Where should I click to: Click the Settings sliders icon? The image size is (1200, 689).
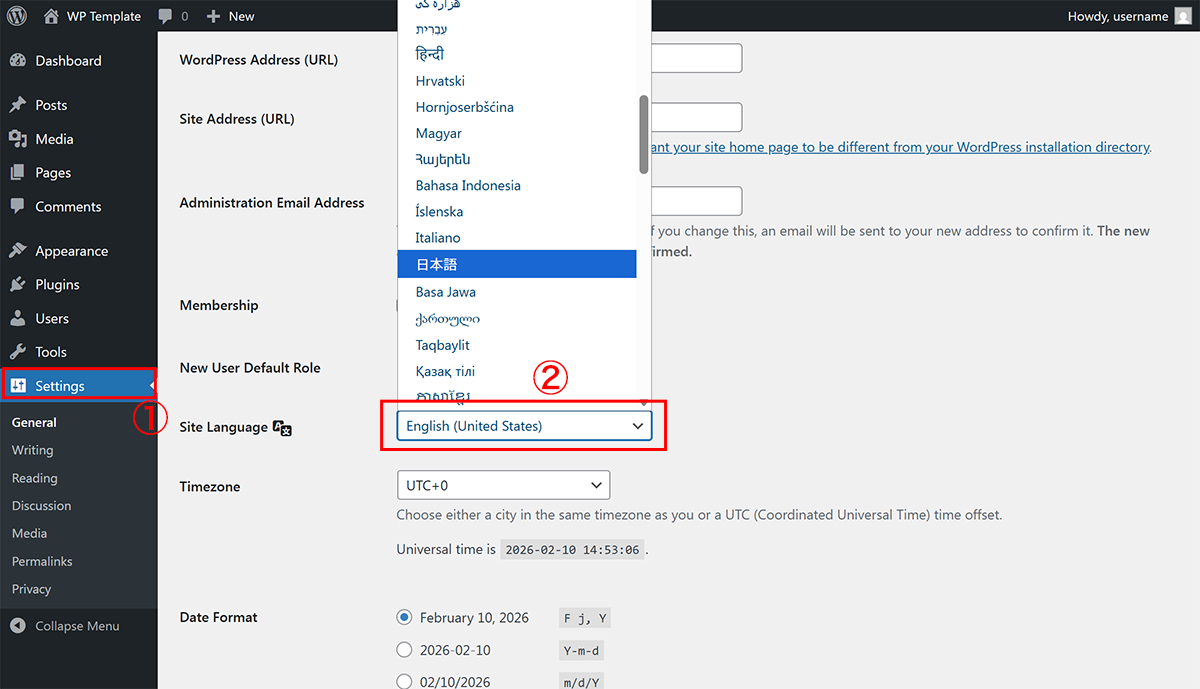coord(18,386)
